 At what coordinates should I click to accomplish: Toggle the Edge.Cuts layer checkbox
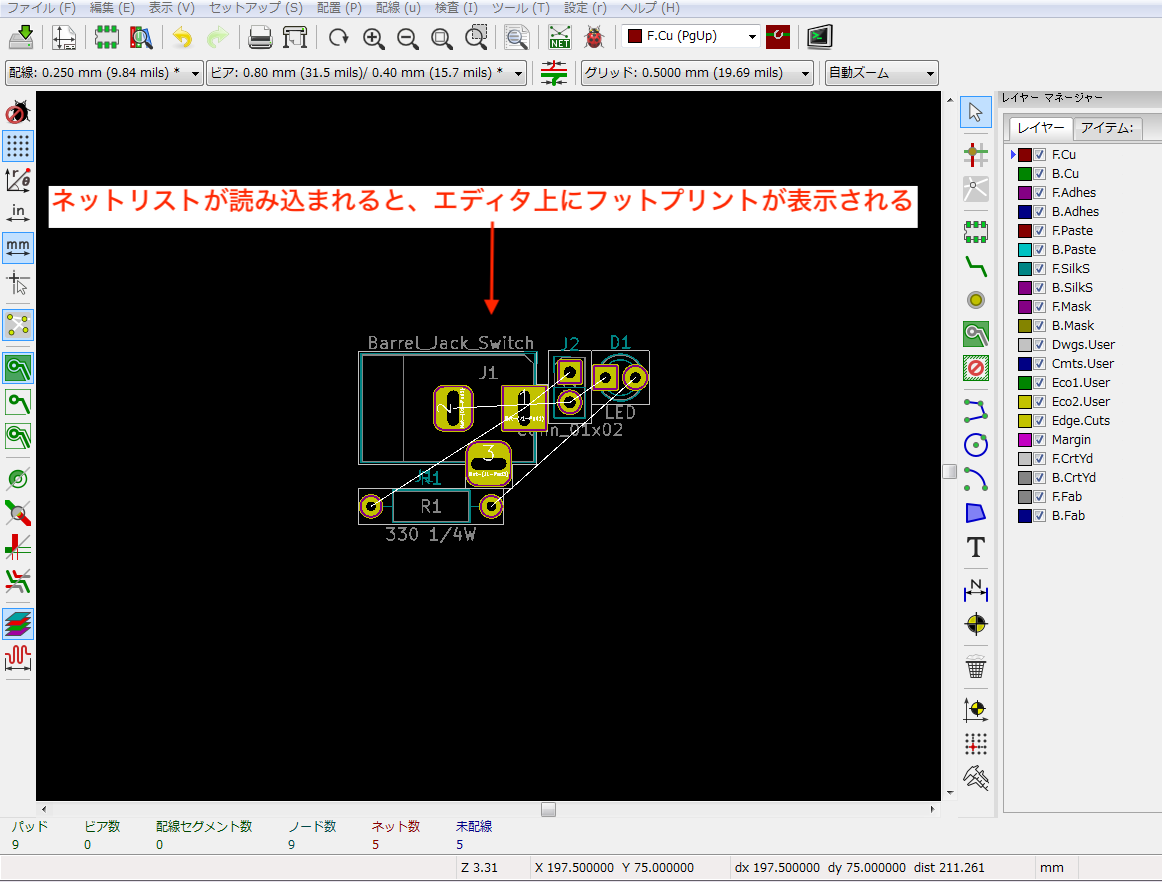(1040, 420)
